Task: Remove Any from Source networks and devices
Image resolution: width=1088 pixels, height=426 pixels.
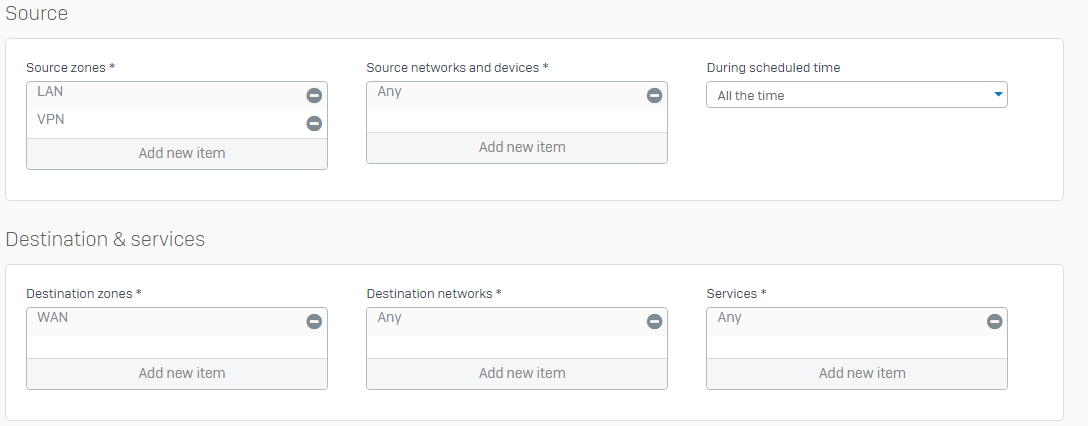Action: coord(654,96)
